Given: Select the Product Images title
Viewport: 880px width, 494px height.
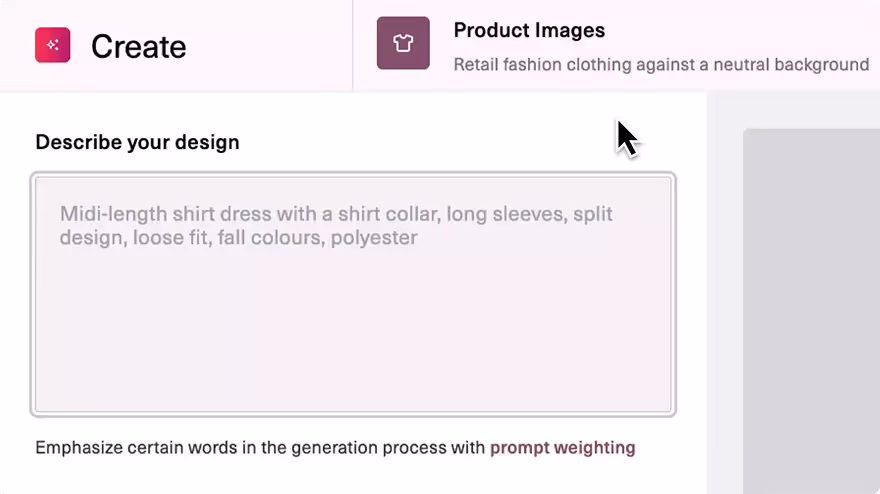Looking at the screenshot, I should coord(529,30).
